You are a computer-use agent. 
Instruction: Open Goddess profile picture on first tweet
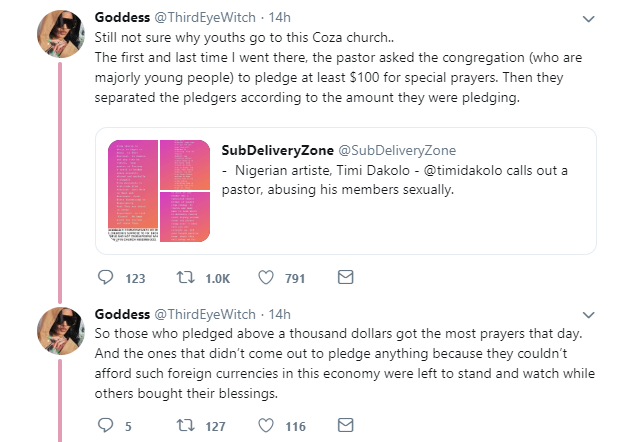coord(60,37)
